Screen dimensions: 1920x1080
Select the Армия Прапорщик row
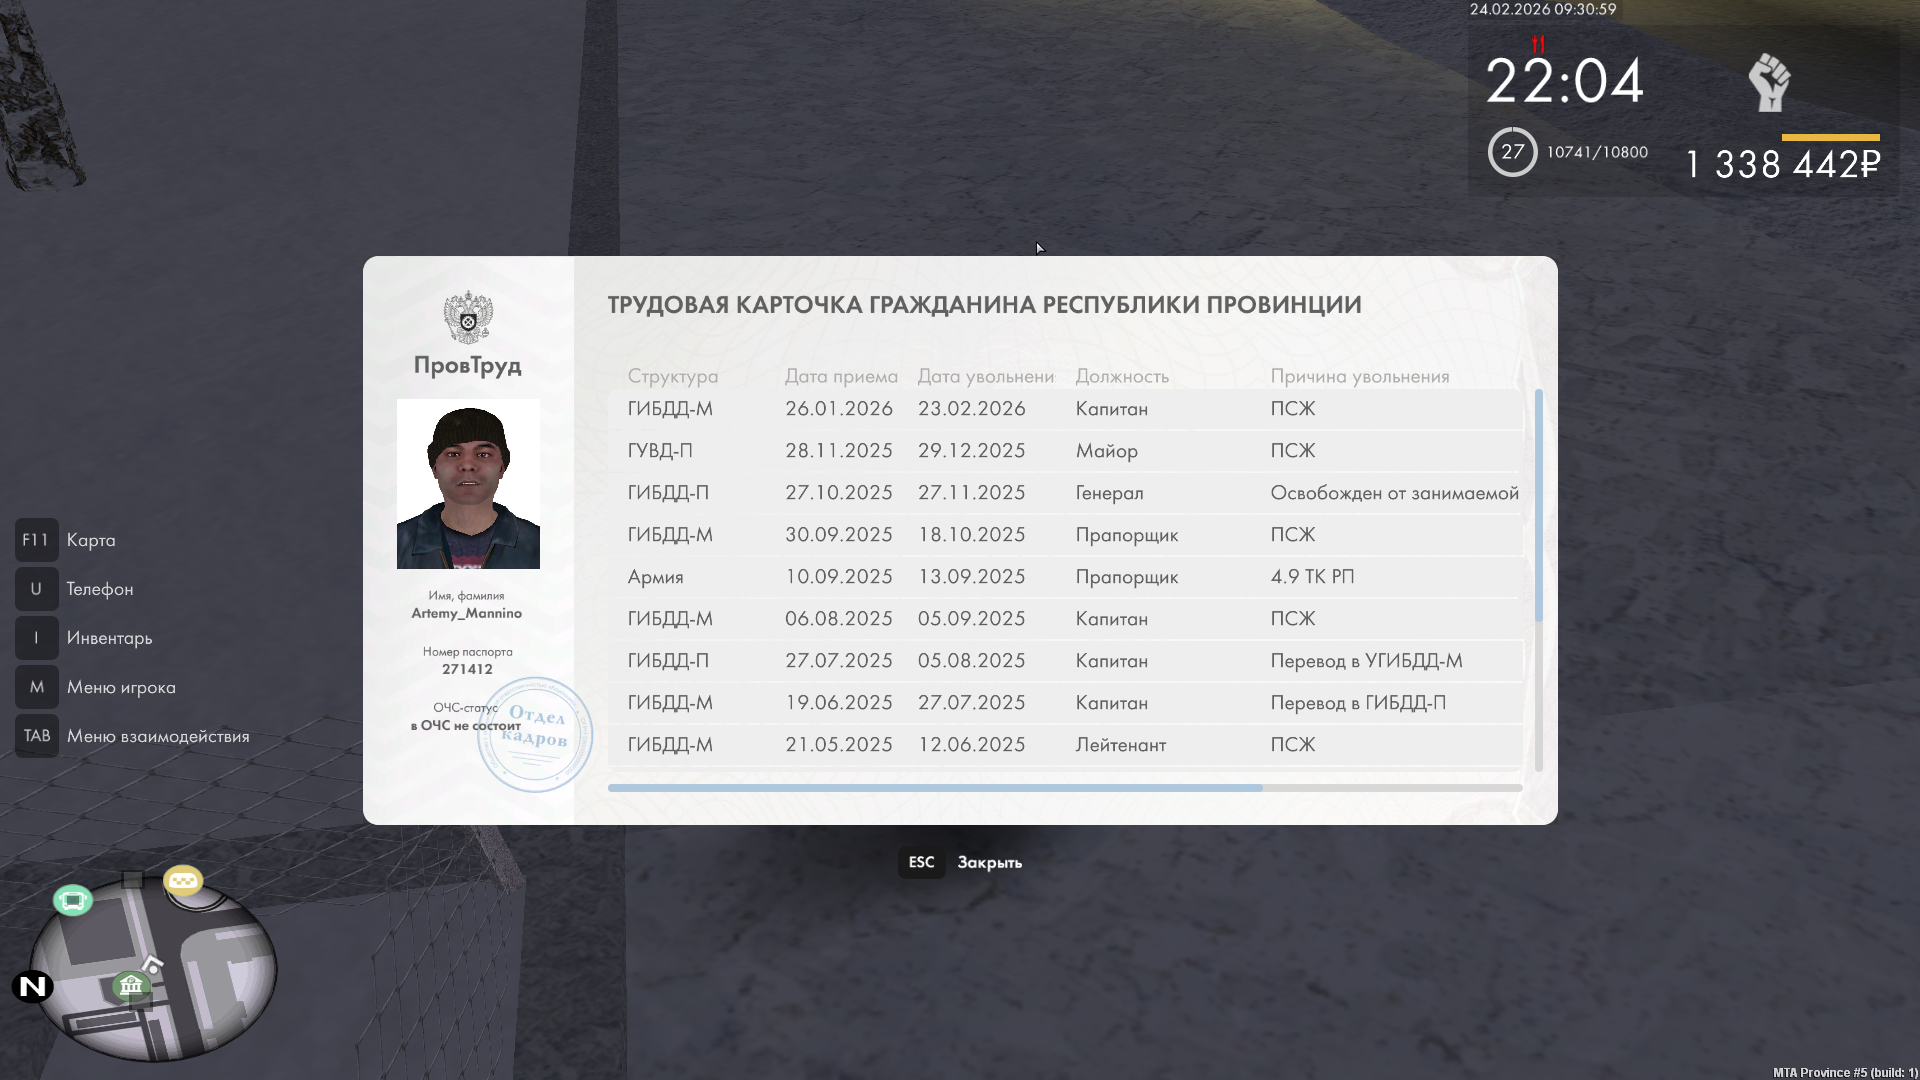coord(1065,577)
